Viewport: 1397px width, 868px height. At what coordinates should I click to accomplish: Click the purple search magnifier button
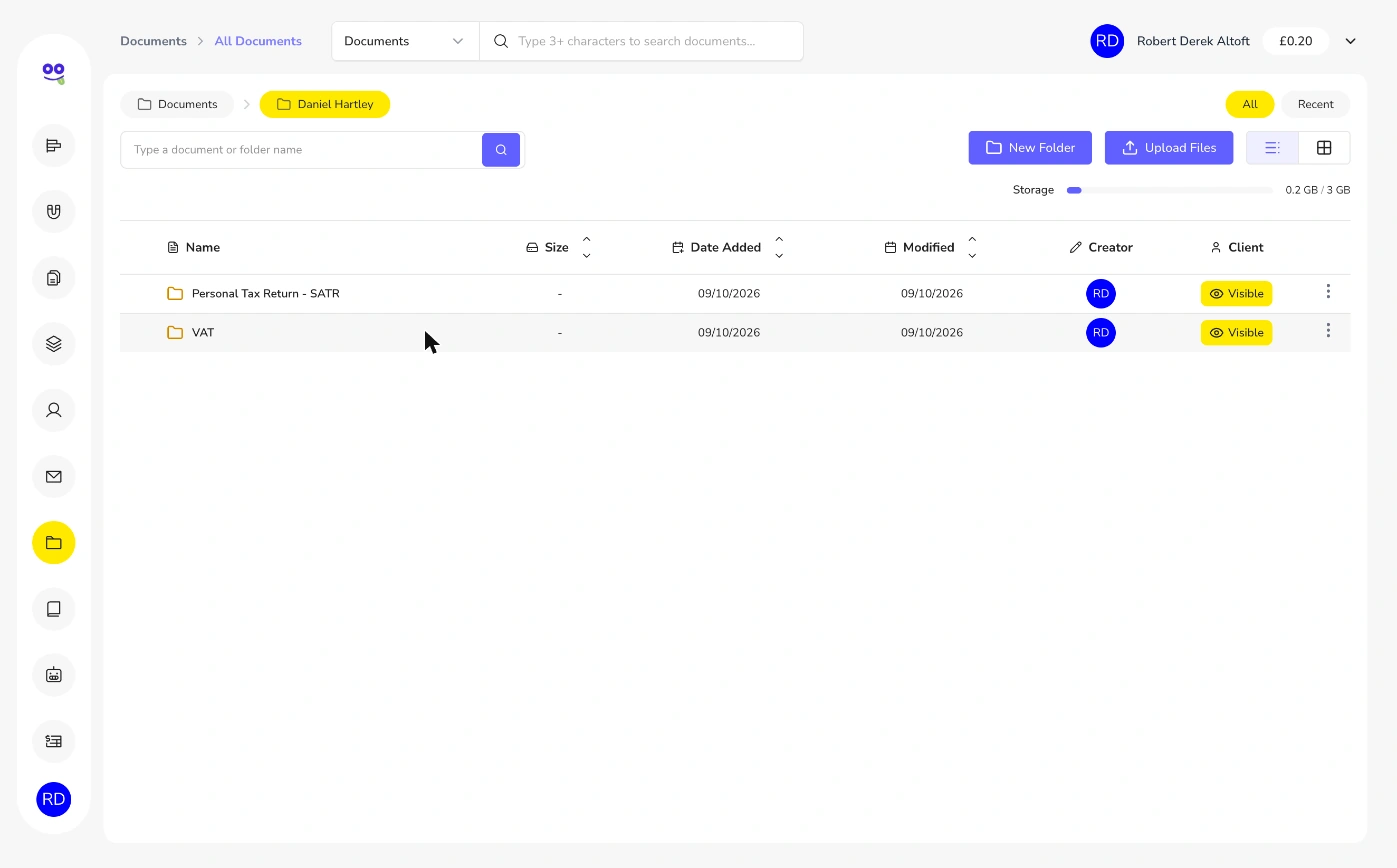coord(501,150)
